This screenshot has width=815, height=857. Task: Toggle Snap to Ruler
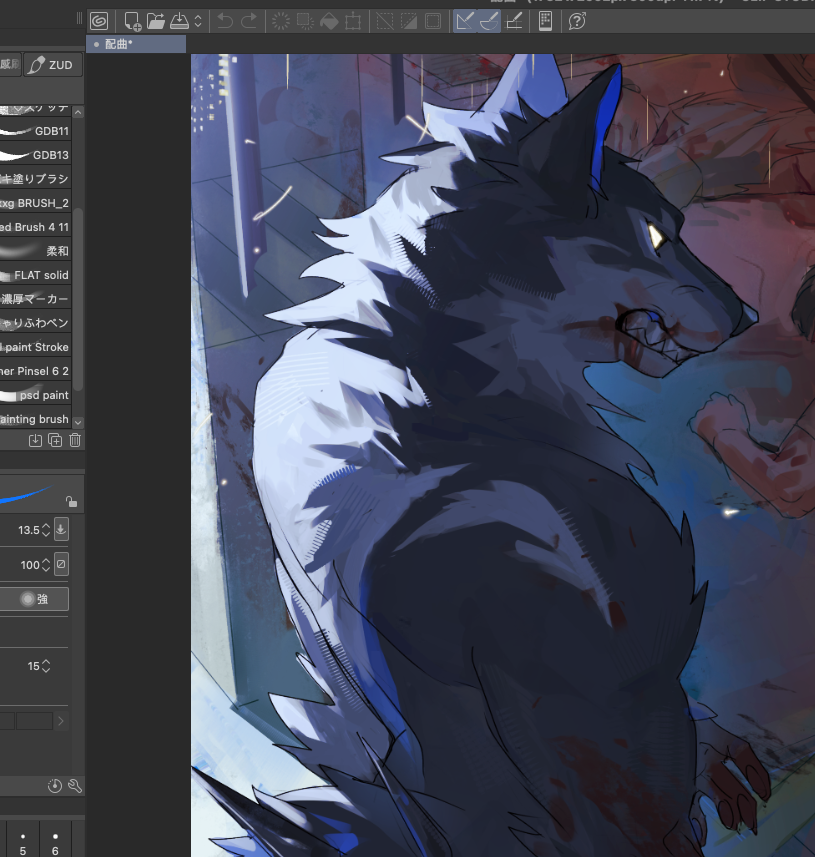(x=465, y=21)
